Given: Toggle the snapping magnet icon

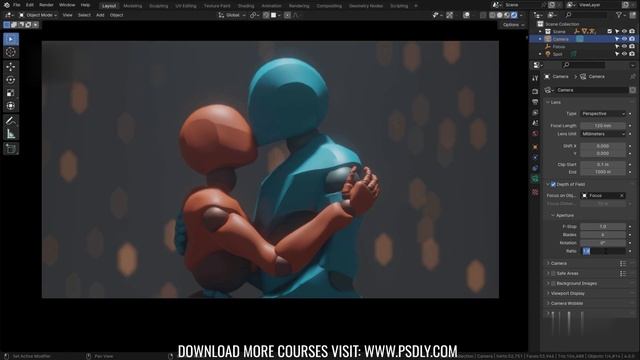Looking at the screenshot, I should click(266, 15).
